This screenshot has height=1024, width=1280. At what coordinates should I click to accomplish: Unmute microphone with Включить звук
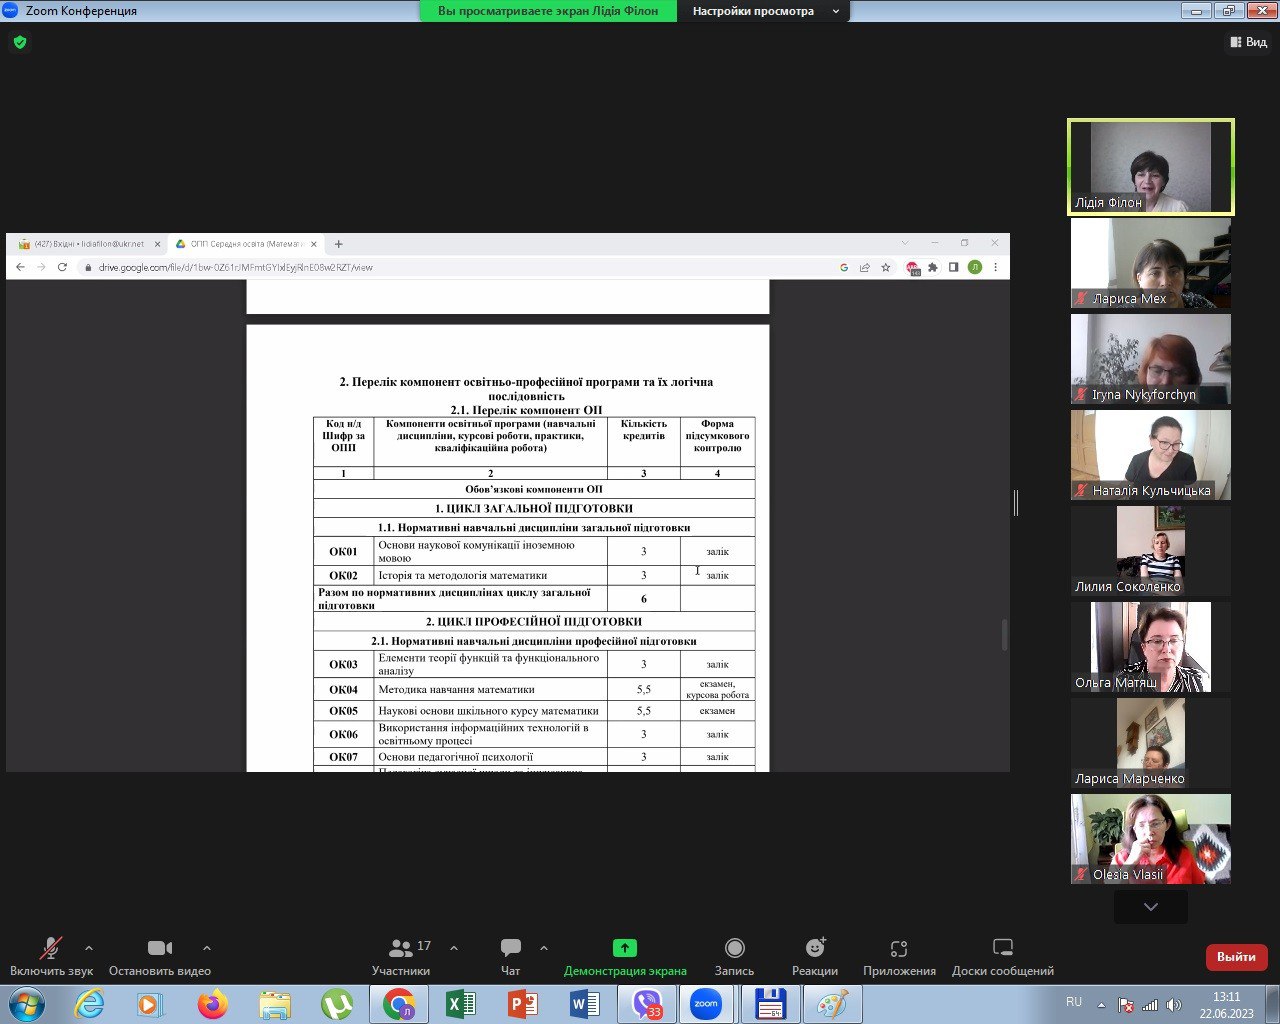pyautogui.click(x=50, y=956)
